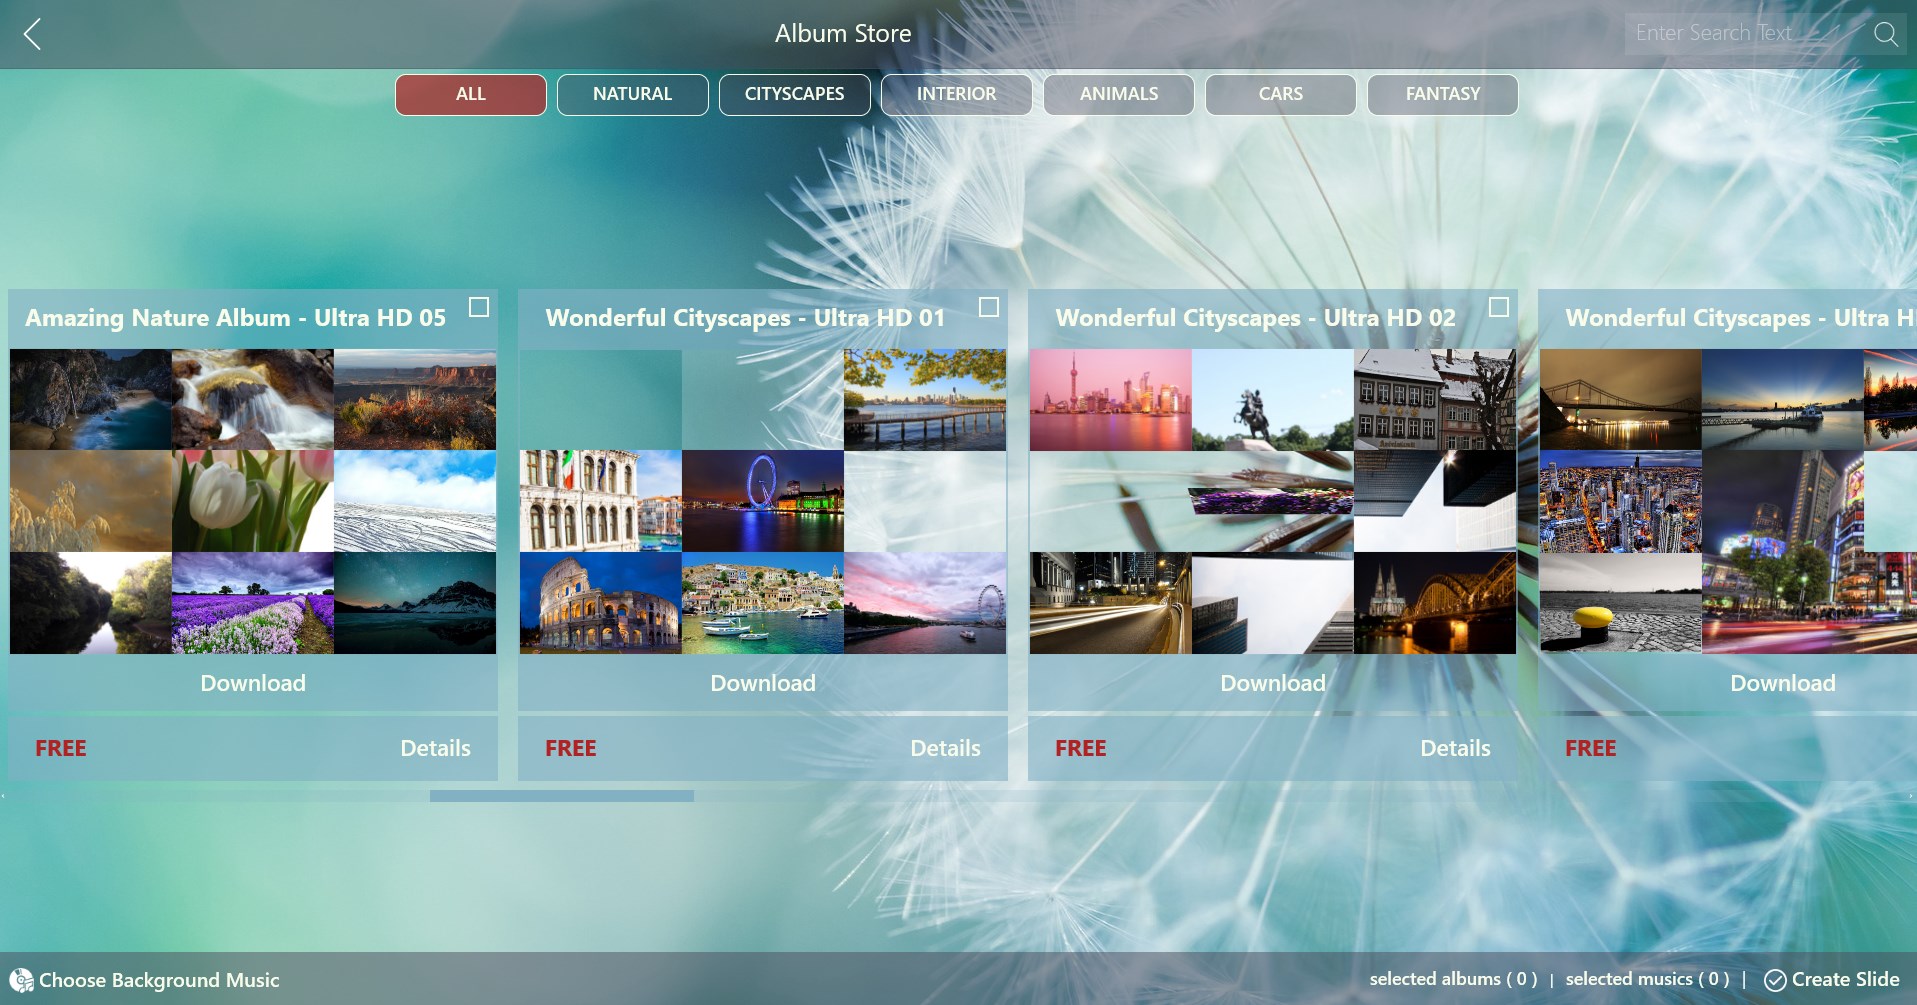The image size is (1917, 1005).
Task: Download Wonderful Cityscapes Ultra HD 01
Action: click(763, 683)
